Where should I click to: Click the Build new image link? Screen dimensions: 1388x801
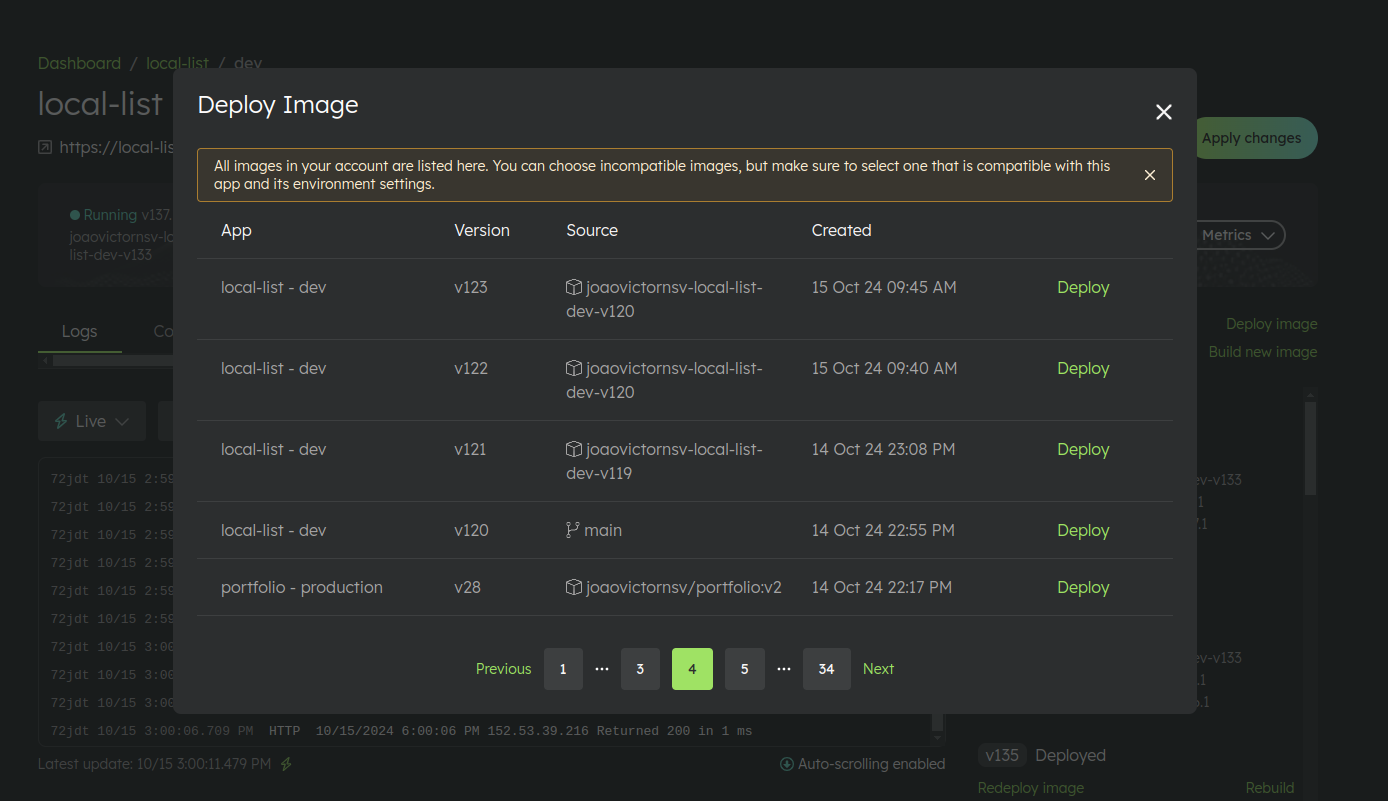pos(1262,351)
